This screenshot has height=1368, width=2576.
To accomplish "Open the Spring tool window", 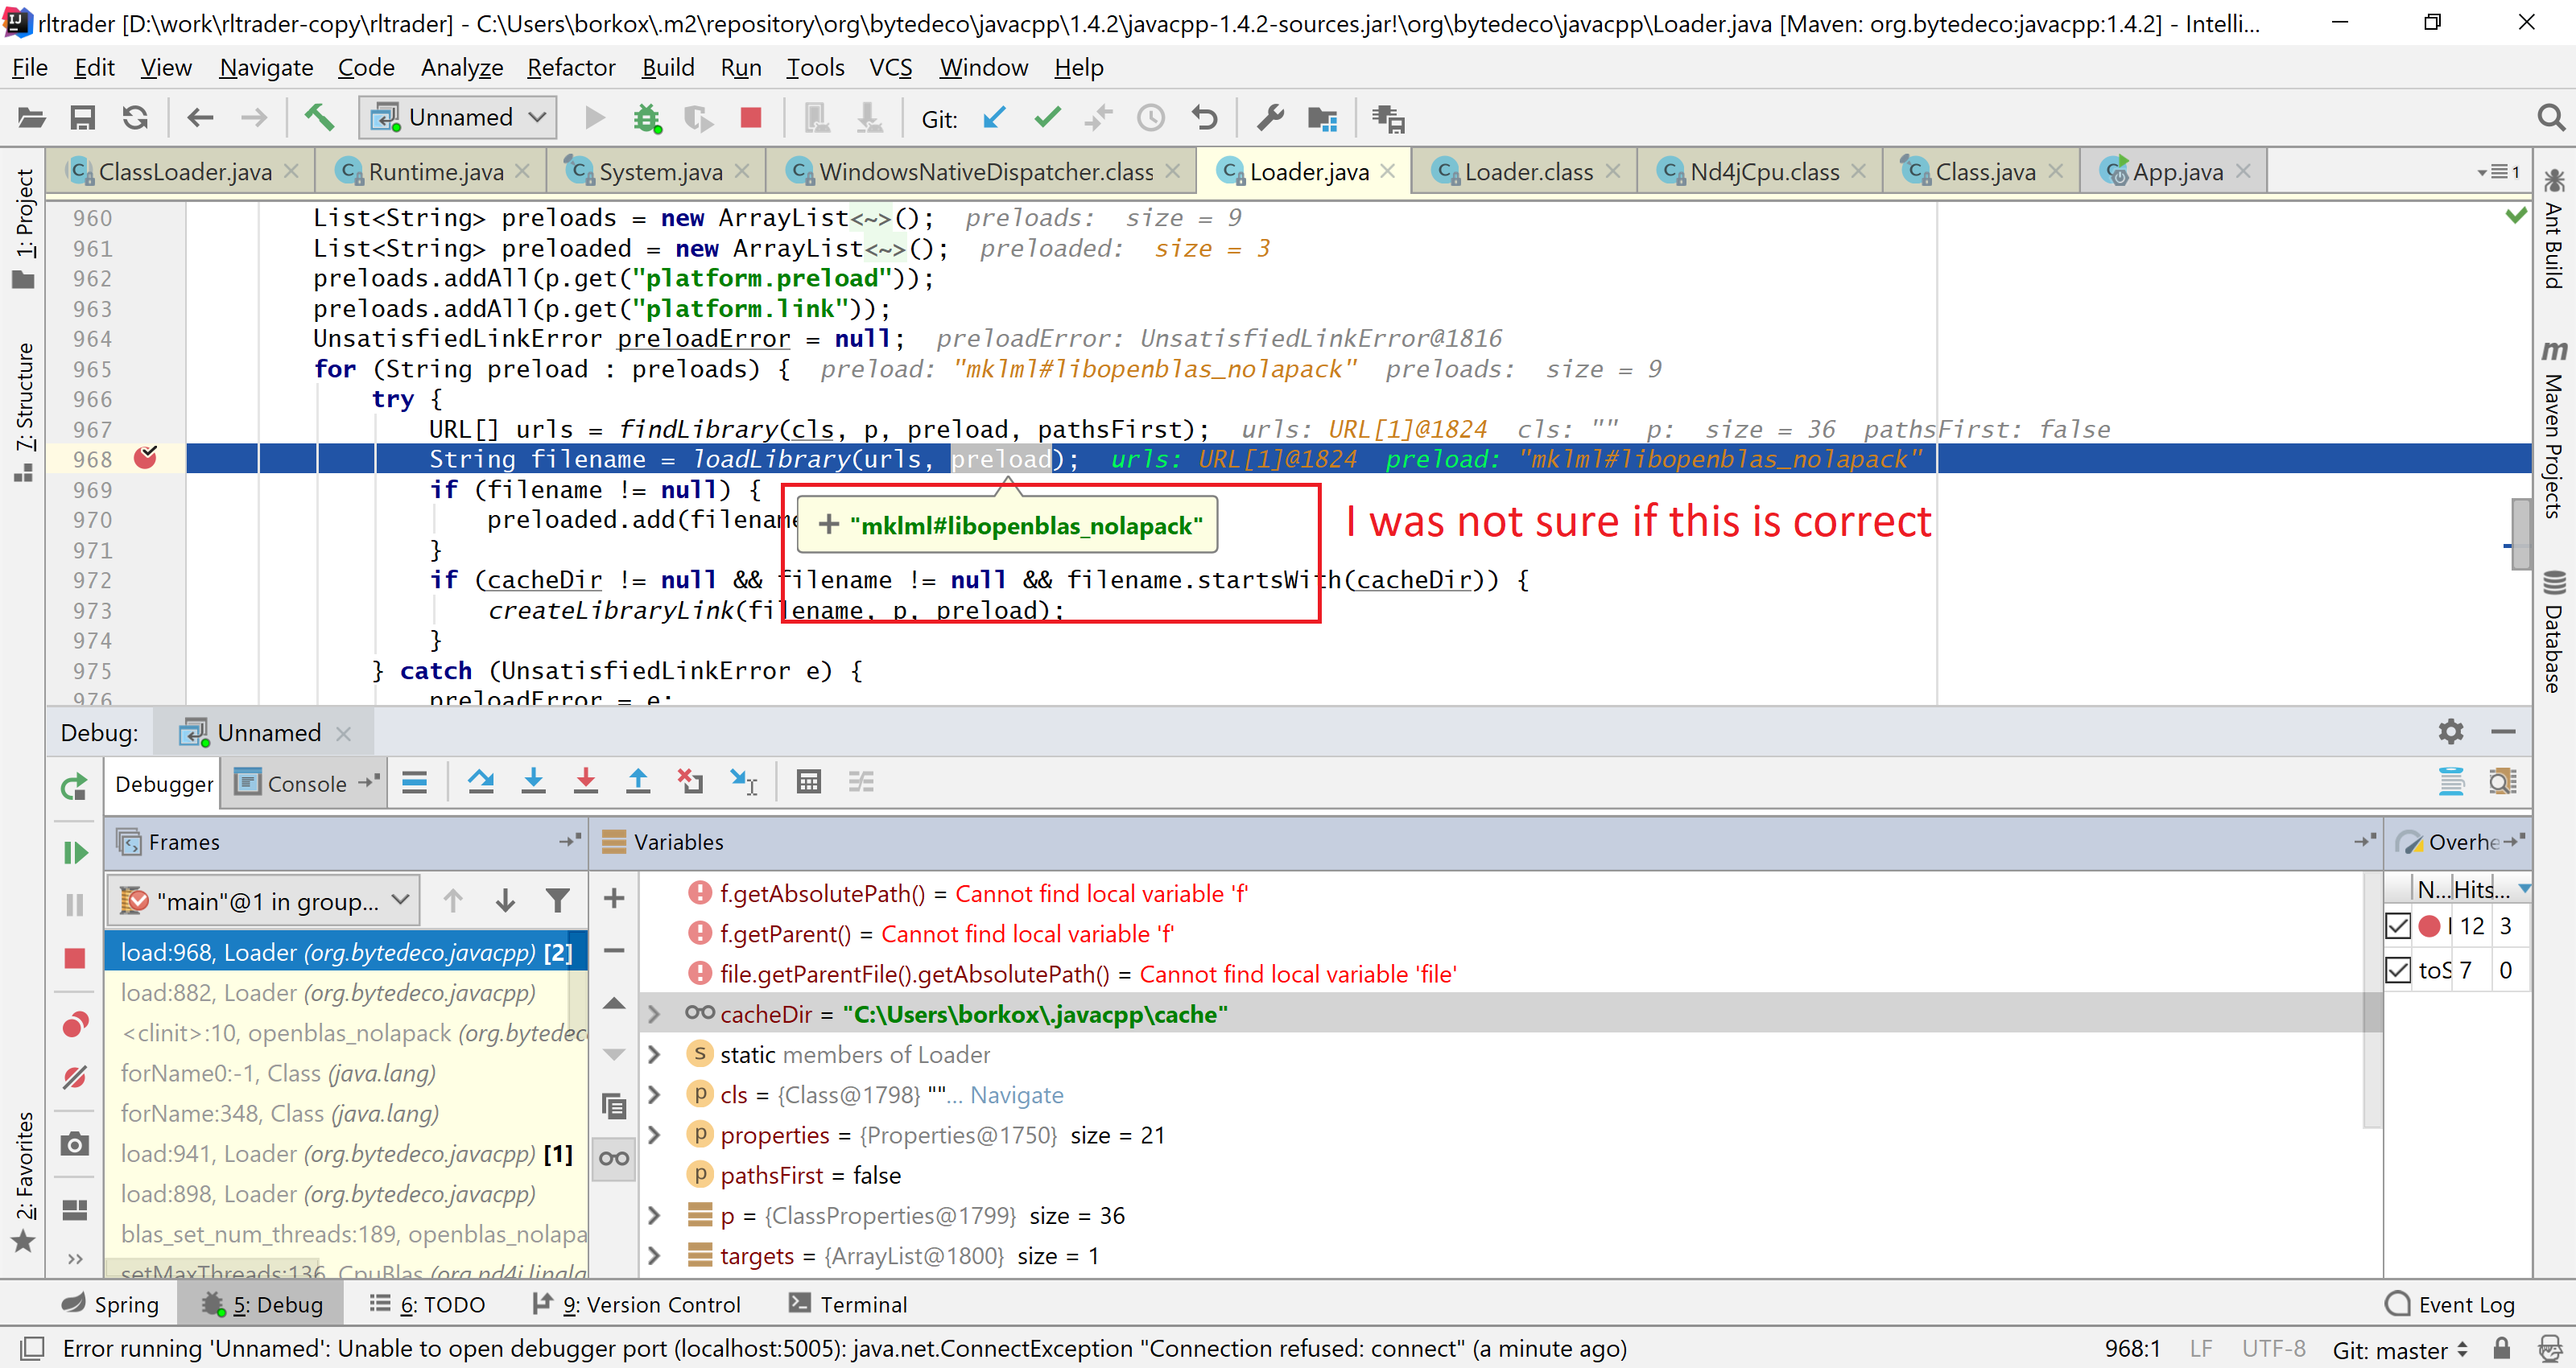I will click(x=110, y=1304).
